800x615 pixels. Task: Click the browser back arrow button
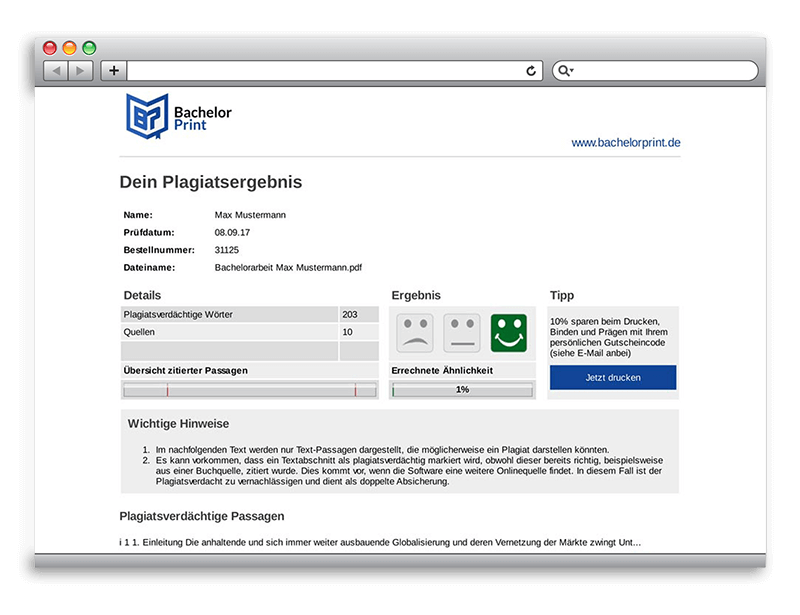(56, 71)
